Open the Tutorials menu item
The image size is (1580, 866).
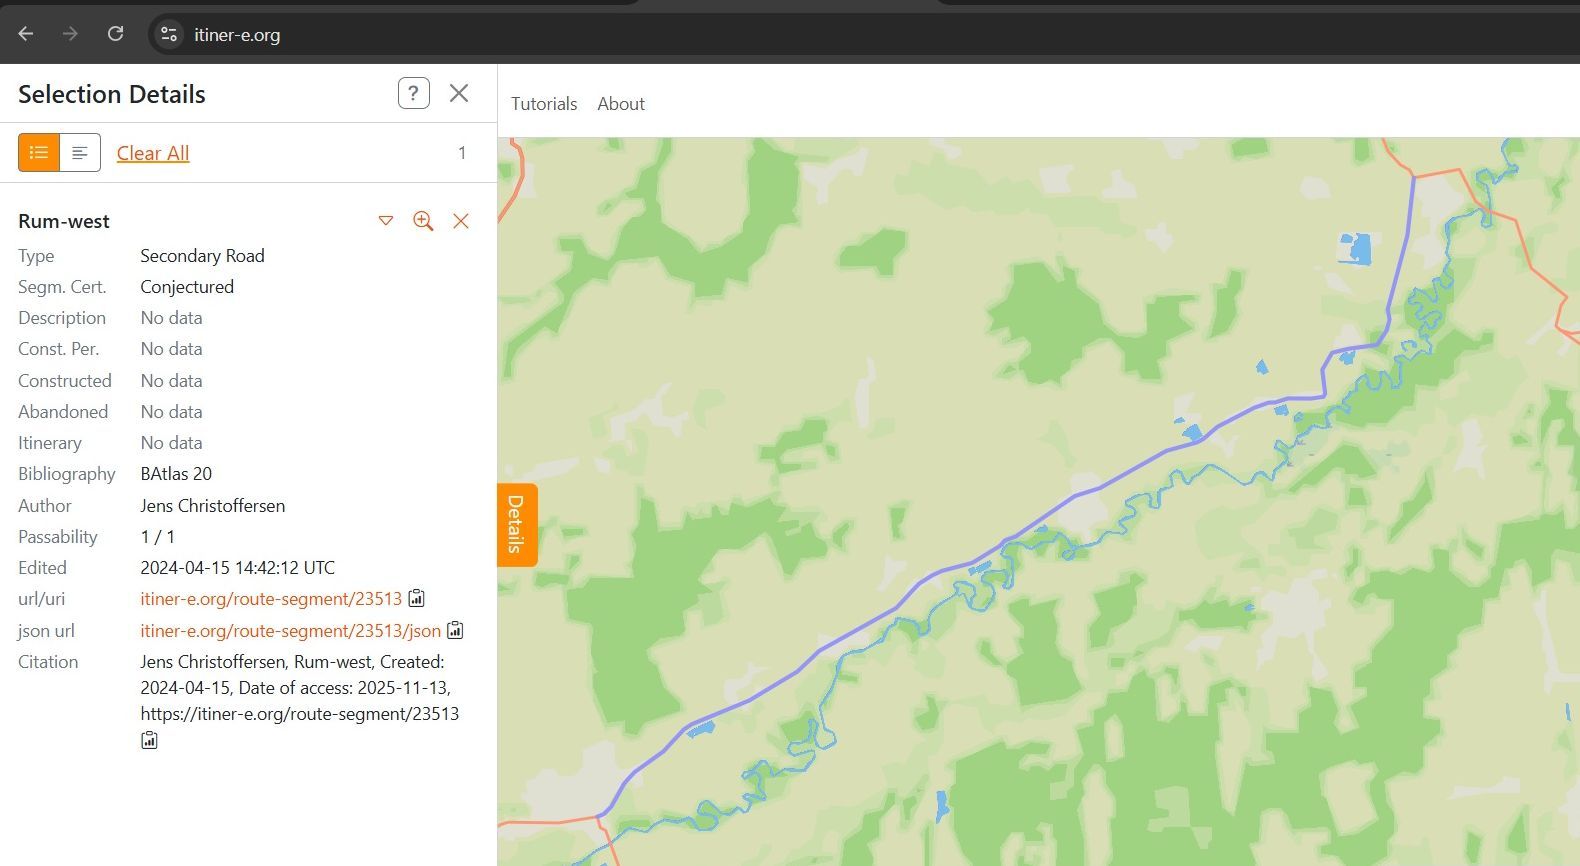click(544, 104)
